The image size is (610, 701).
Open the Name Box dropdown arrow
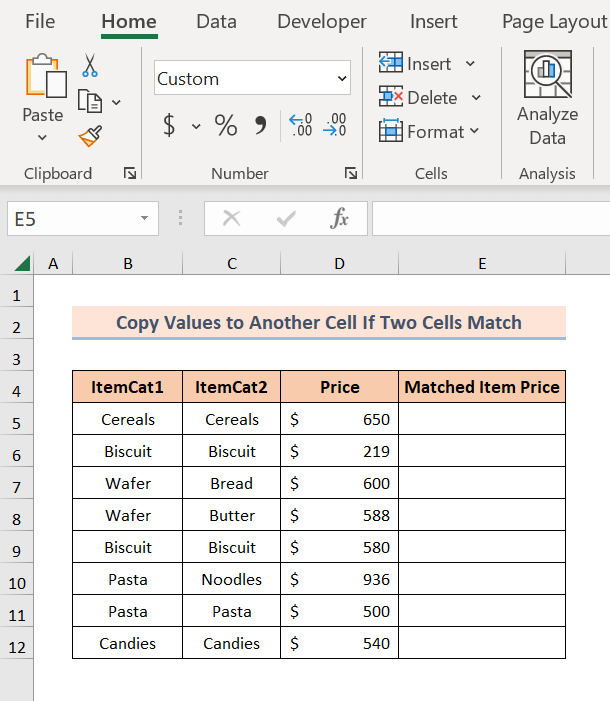[144, 218]
